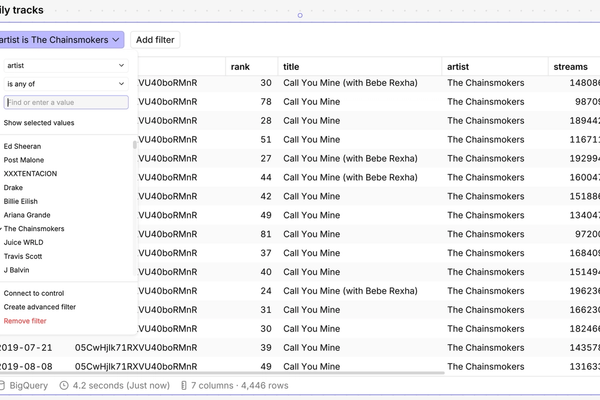Select Drake in the value list

(13, 188)
